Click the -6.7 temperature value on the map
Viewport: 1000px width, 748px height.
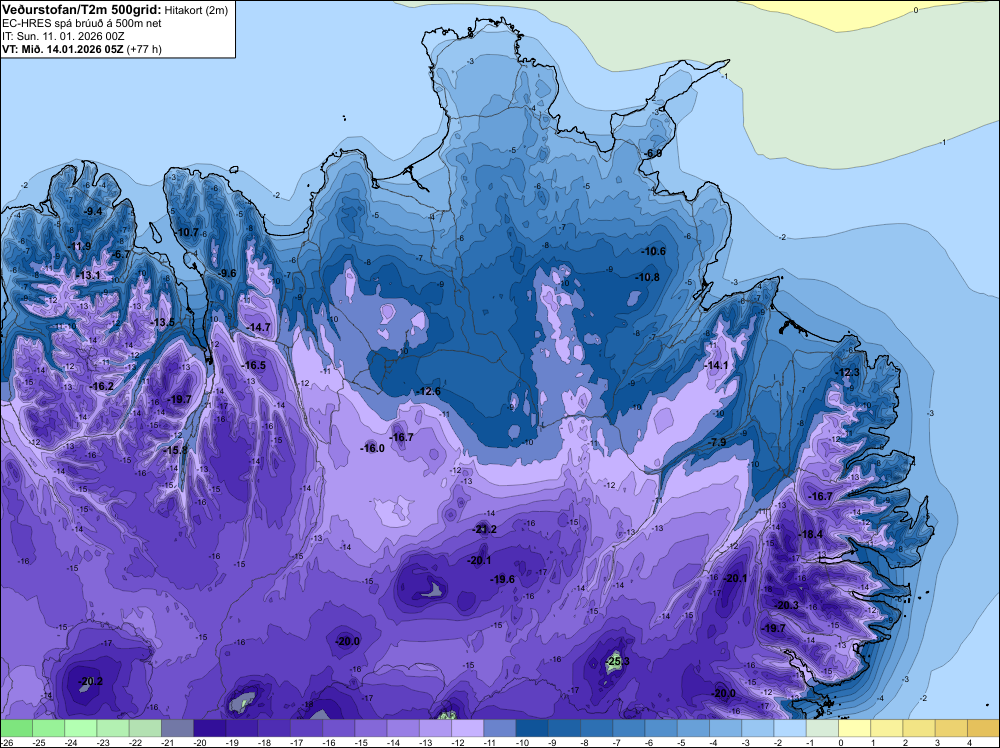[x=121, y=254]
